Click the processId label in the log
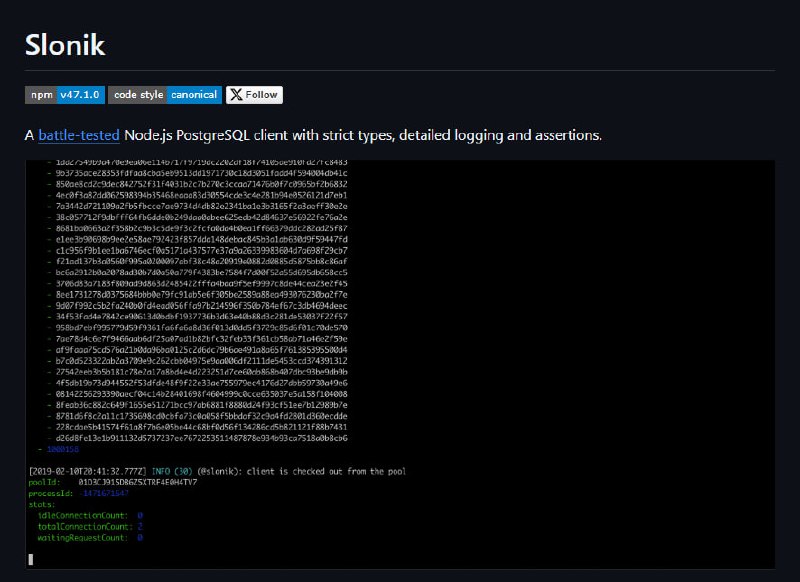This screenshot has width=800, height=582. tap(51, 493)
